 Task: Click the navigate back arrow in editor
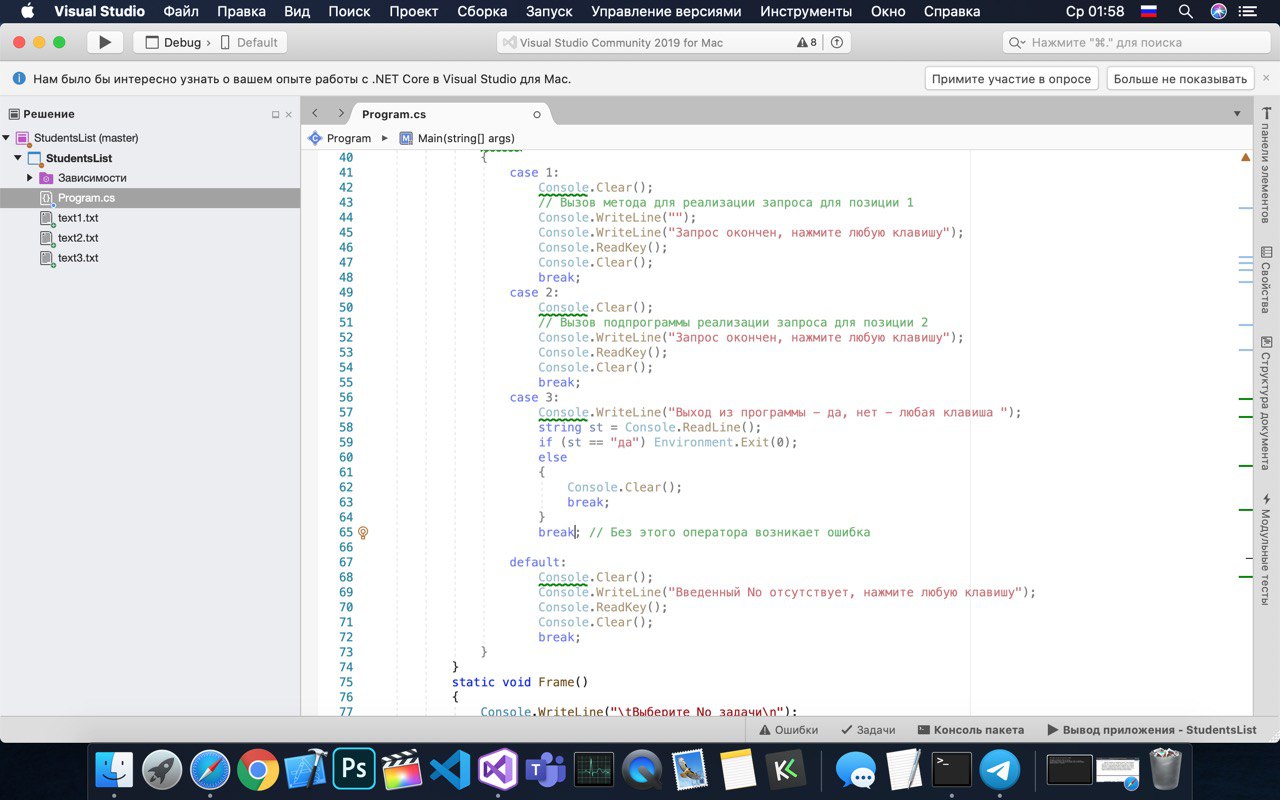click(x=316, y=114)
